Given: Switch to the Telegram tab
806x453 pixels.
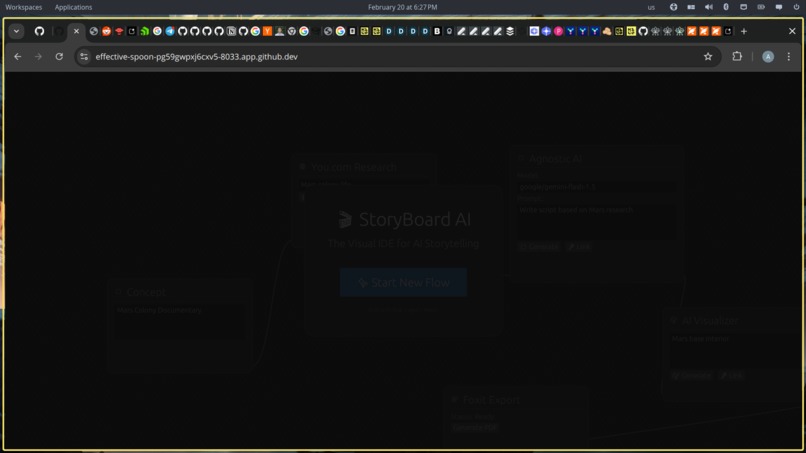Looking at the screenshot, I should 170,31.
